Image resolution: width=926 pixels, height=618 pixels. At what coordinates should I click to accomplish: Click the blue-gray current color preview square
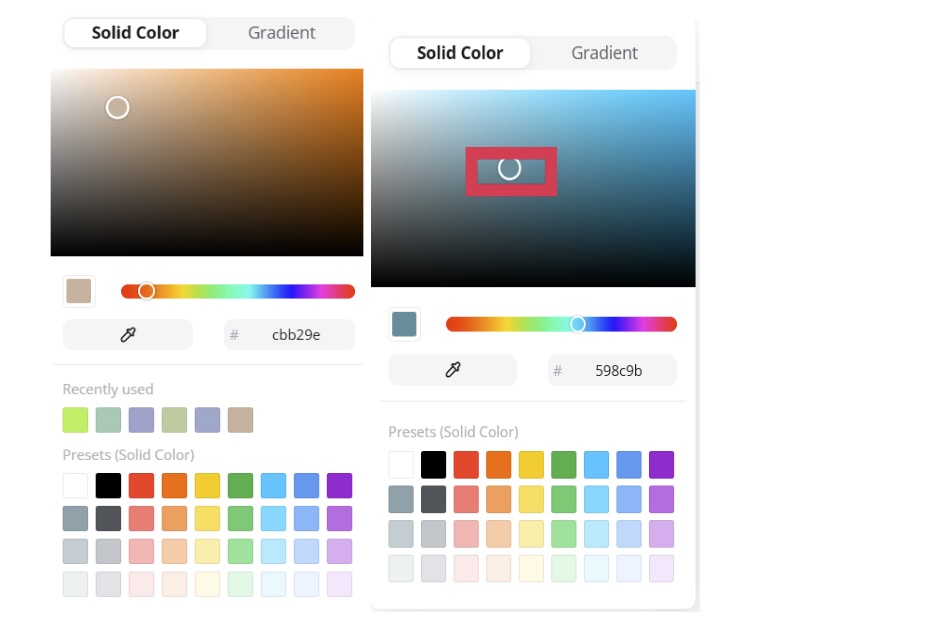click(x=404, y=324)
